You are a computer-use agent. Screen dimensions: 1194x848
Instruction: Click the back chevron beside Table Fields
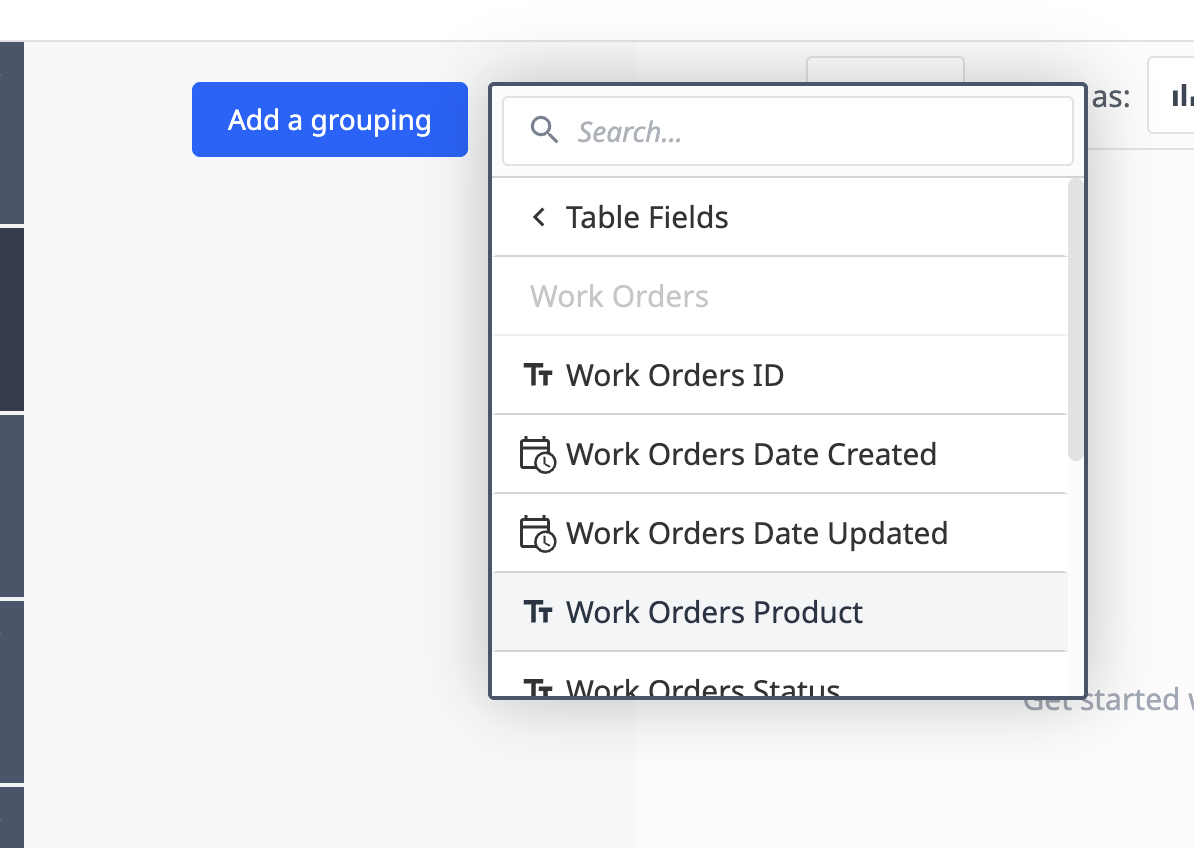[539, 216]
